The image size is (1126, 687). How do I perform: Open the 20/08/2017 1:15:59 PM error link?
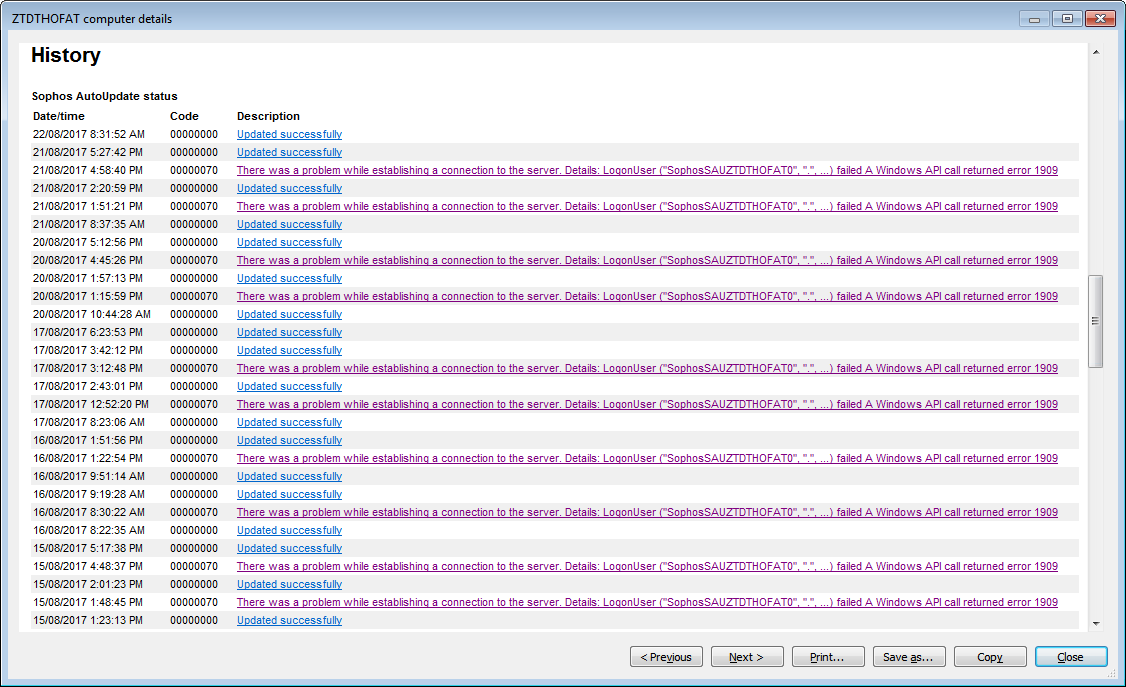click(647, 296)
